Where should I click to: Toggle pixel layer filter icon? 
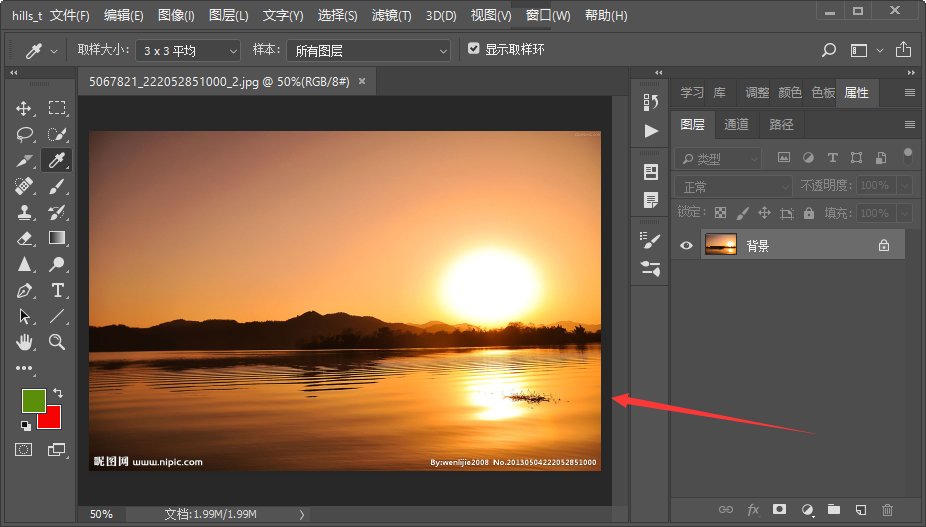pyautogui.click(x=784, y=157)
